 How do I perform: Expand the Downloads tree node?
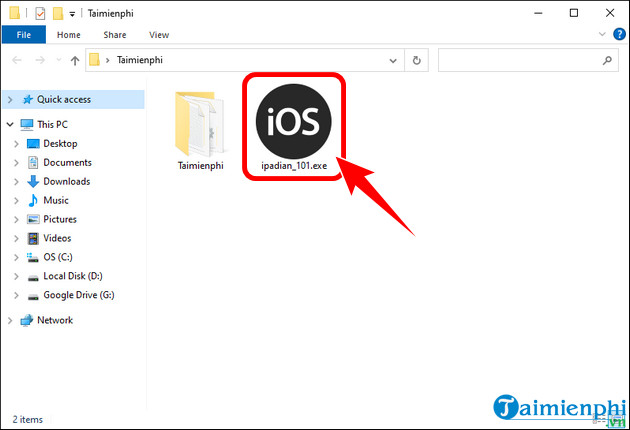[16, 182]
